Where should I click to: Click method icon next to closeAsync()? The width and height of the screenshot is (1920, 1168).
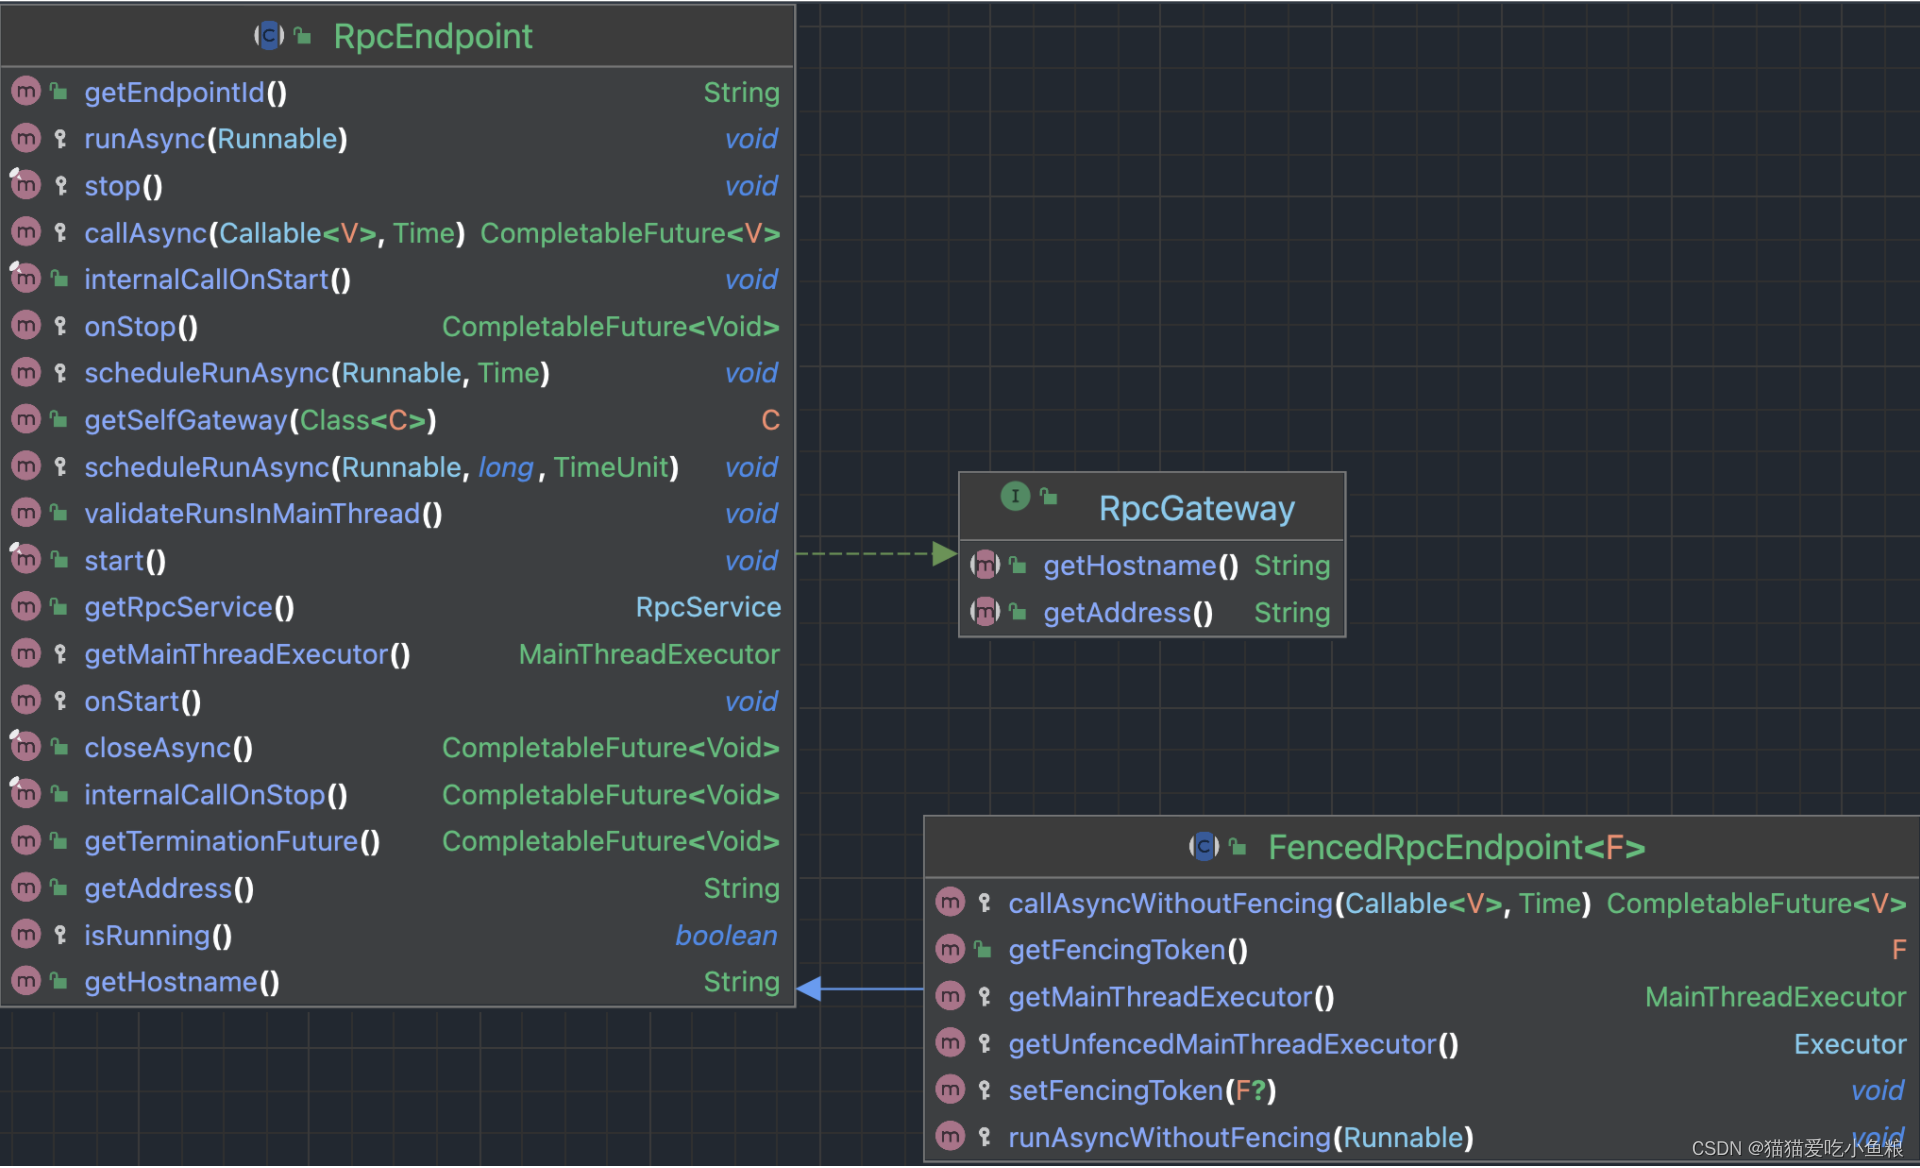point(26,747)
